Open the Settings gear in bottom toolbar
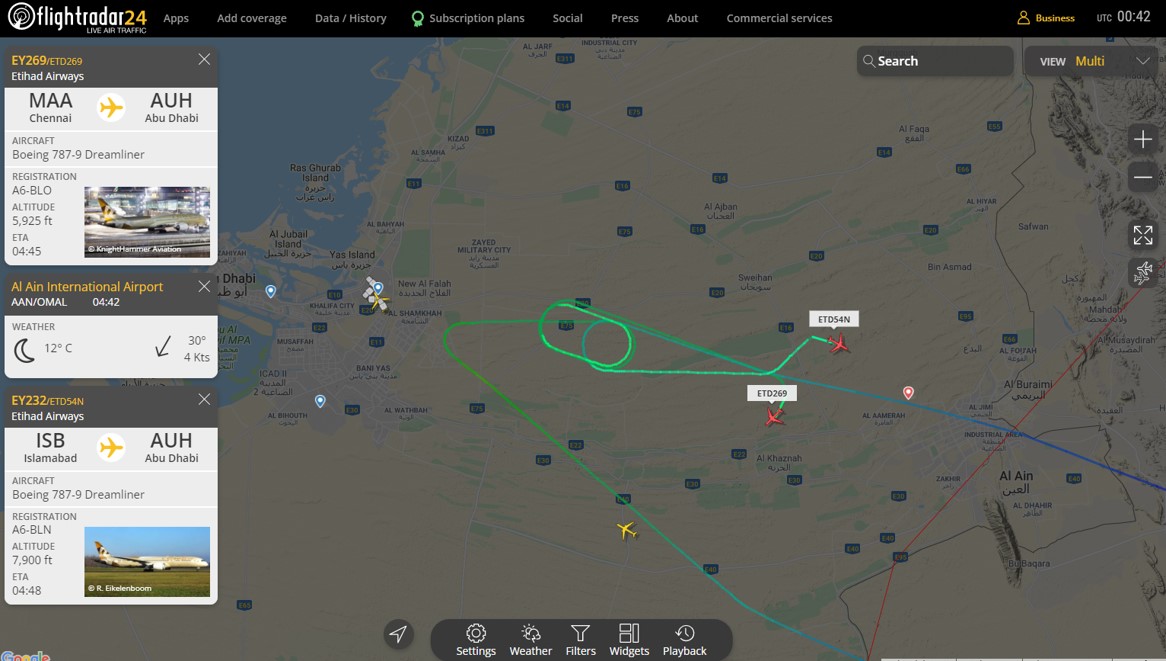 tap(476, 640)
